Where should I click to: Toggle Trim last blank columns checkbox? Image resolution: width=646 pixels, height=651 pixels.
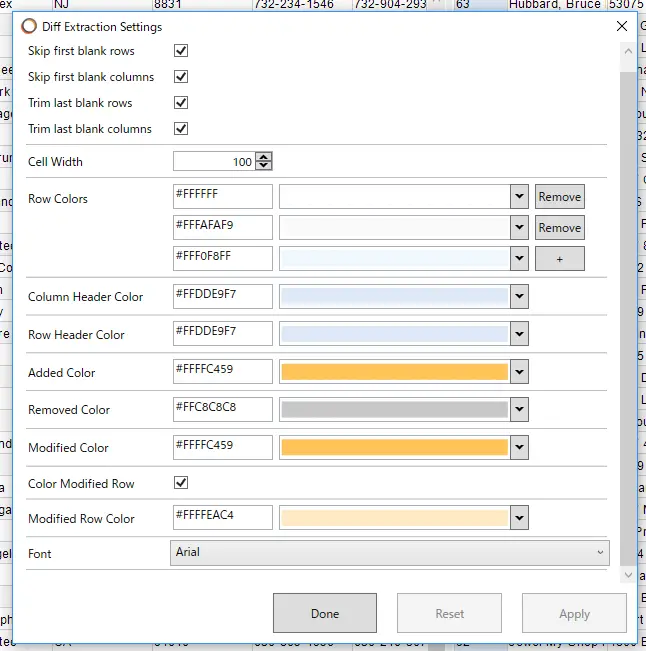pos(181,129)
